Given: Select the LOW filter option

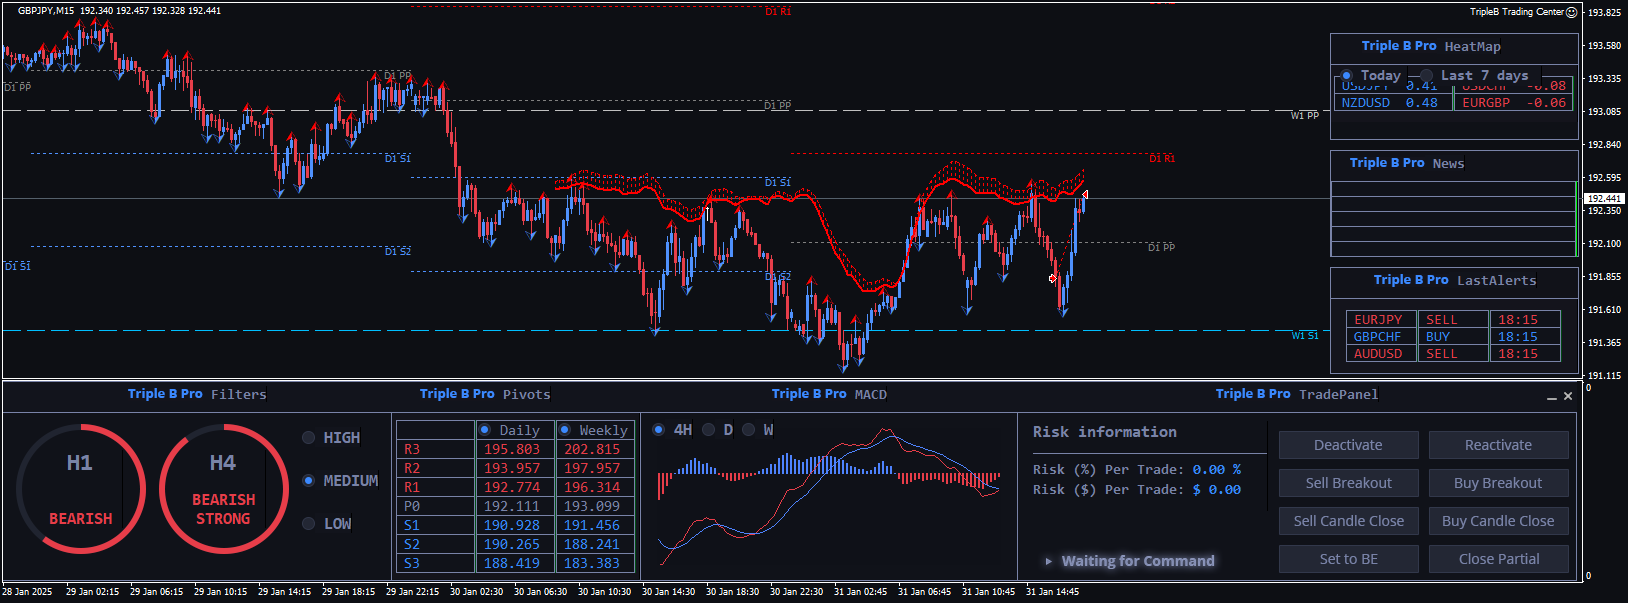Looking at the screenshot, I should click(x=309, y=524).
